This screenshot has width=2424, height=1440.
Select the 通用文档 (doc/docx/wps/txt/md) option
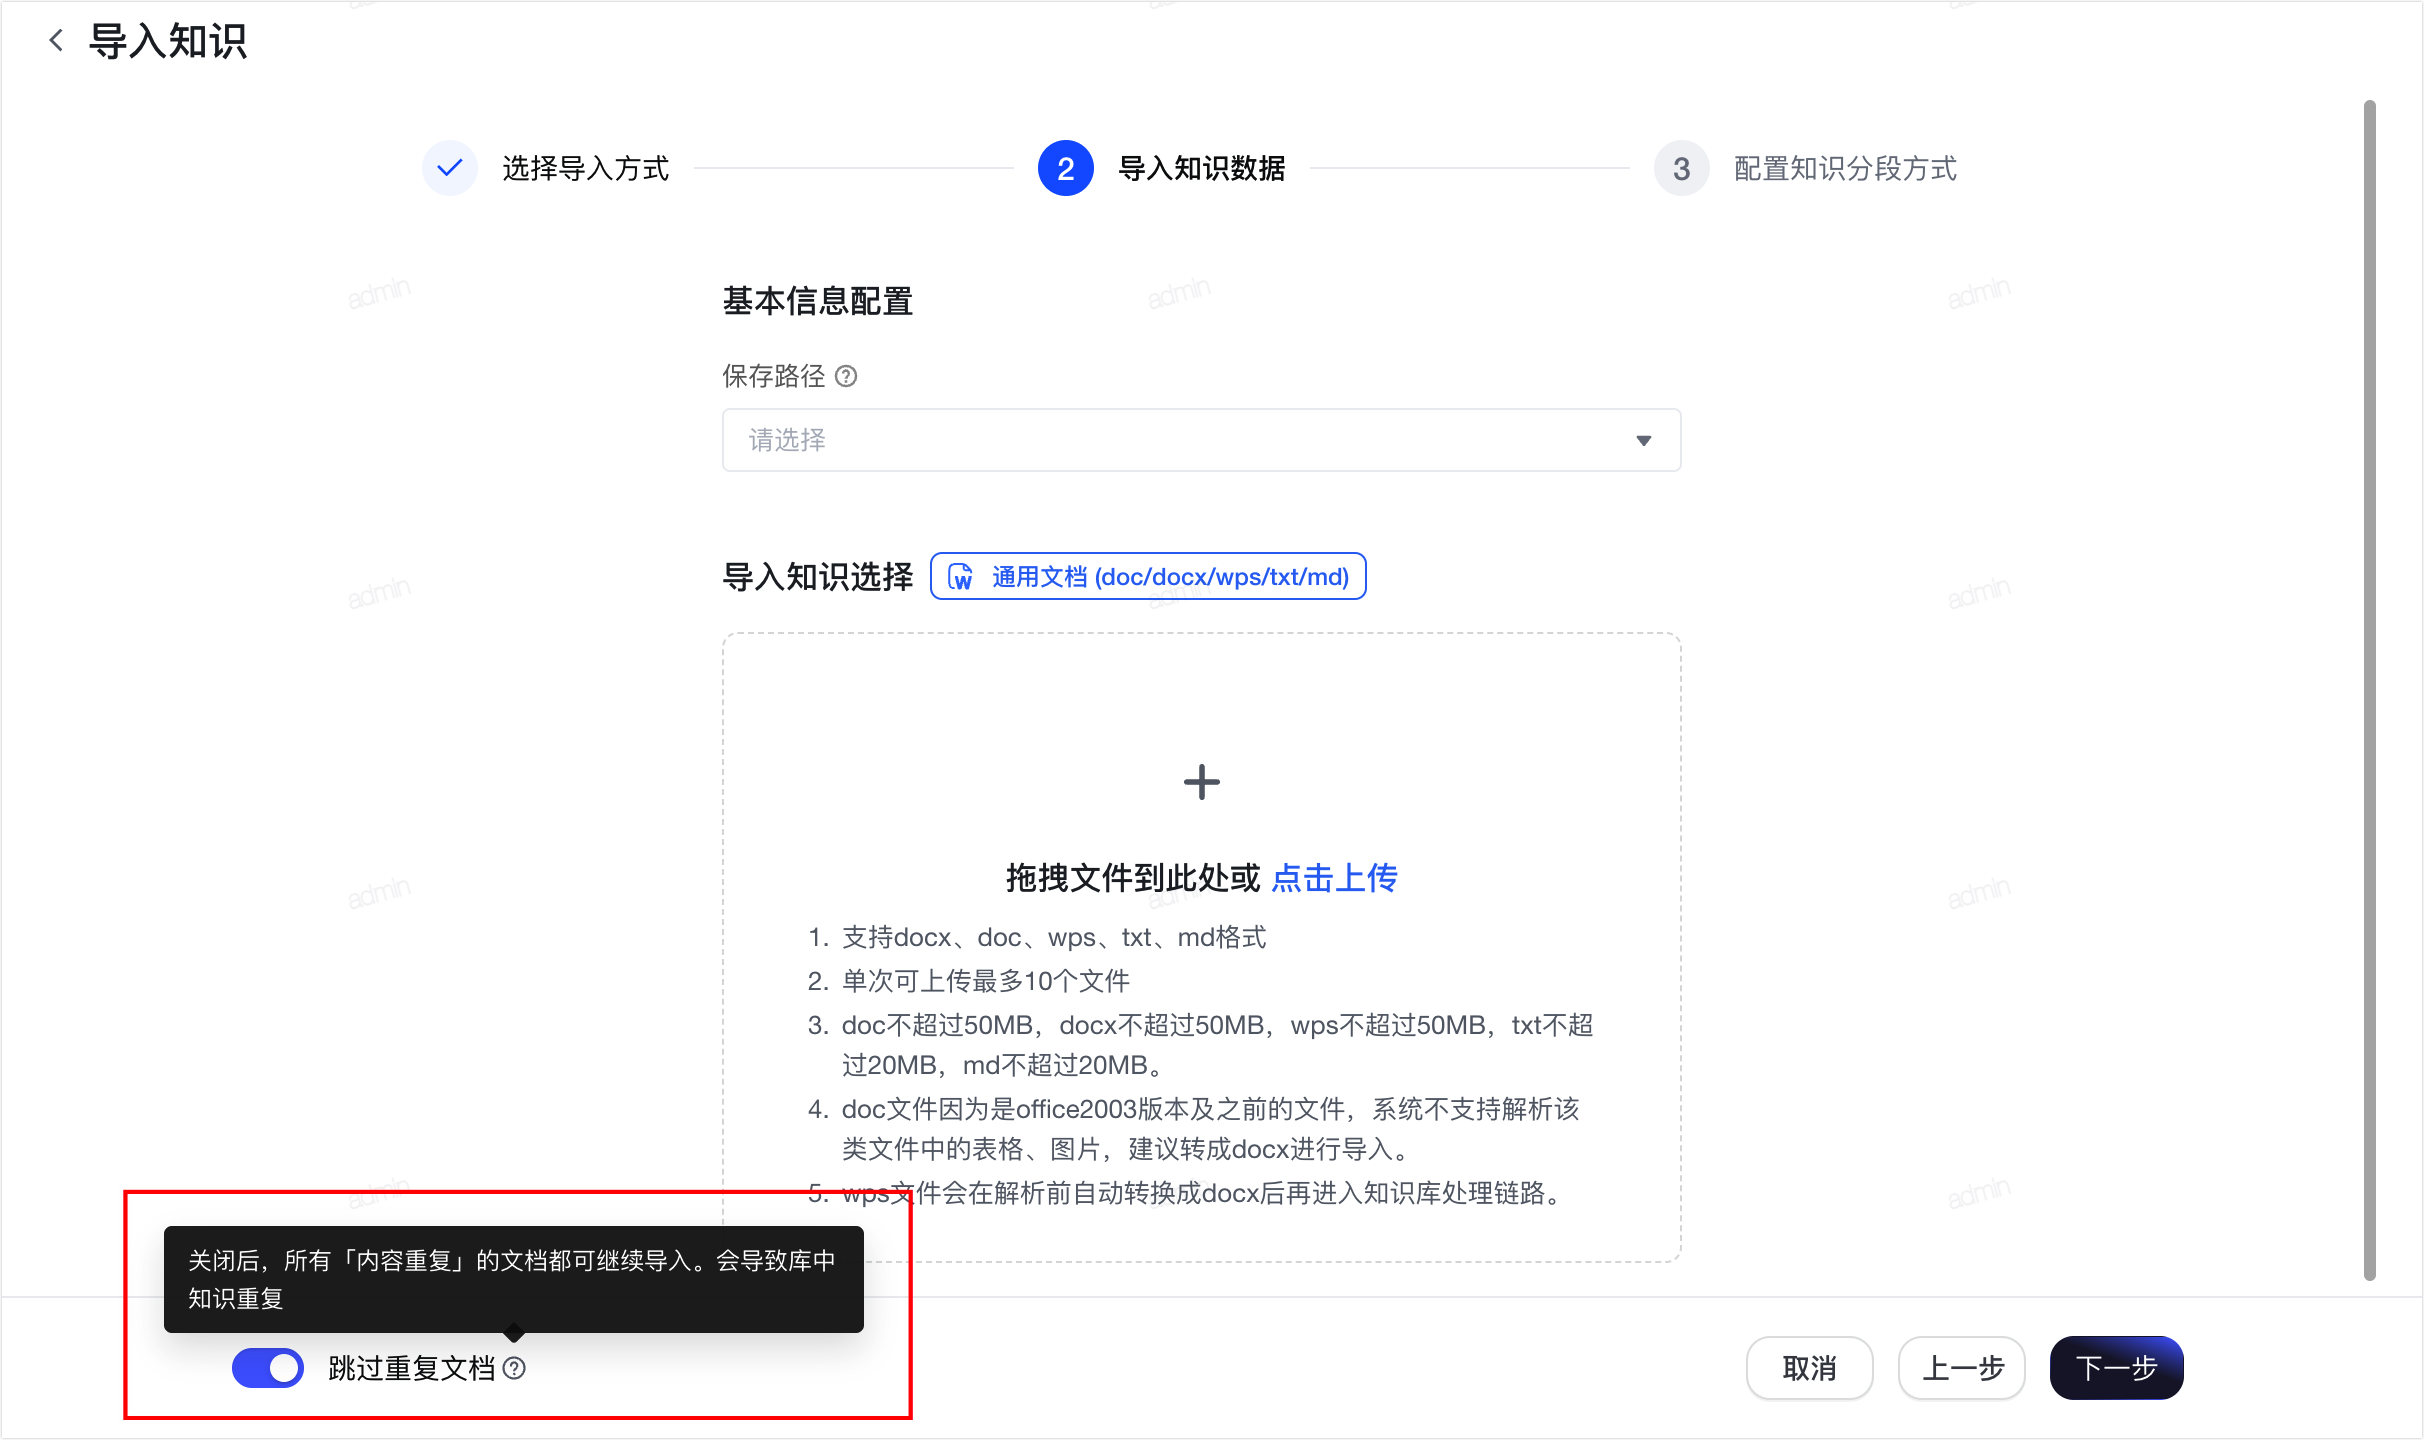point(1148,577)
